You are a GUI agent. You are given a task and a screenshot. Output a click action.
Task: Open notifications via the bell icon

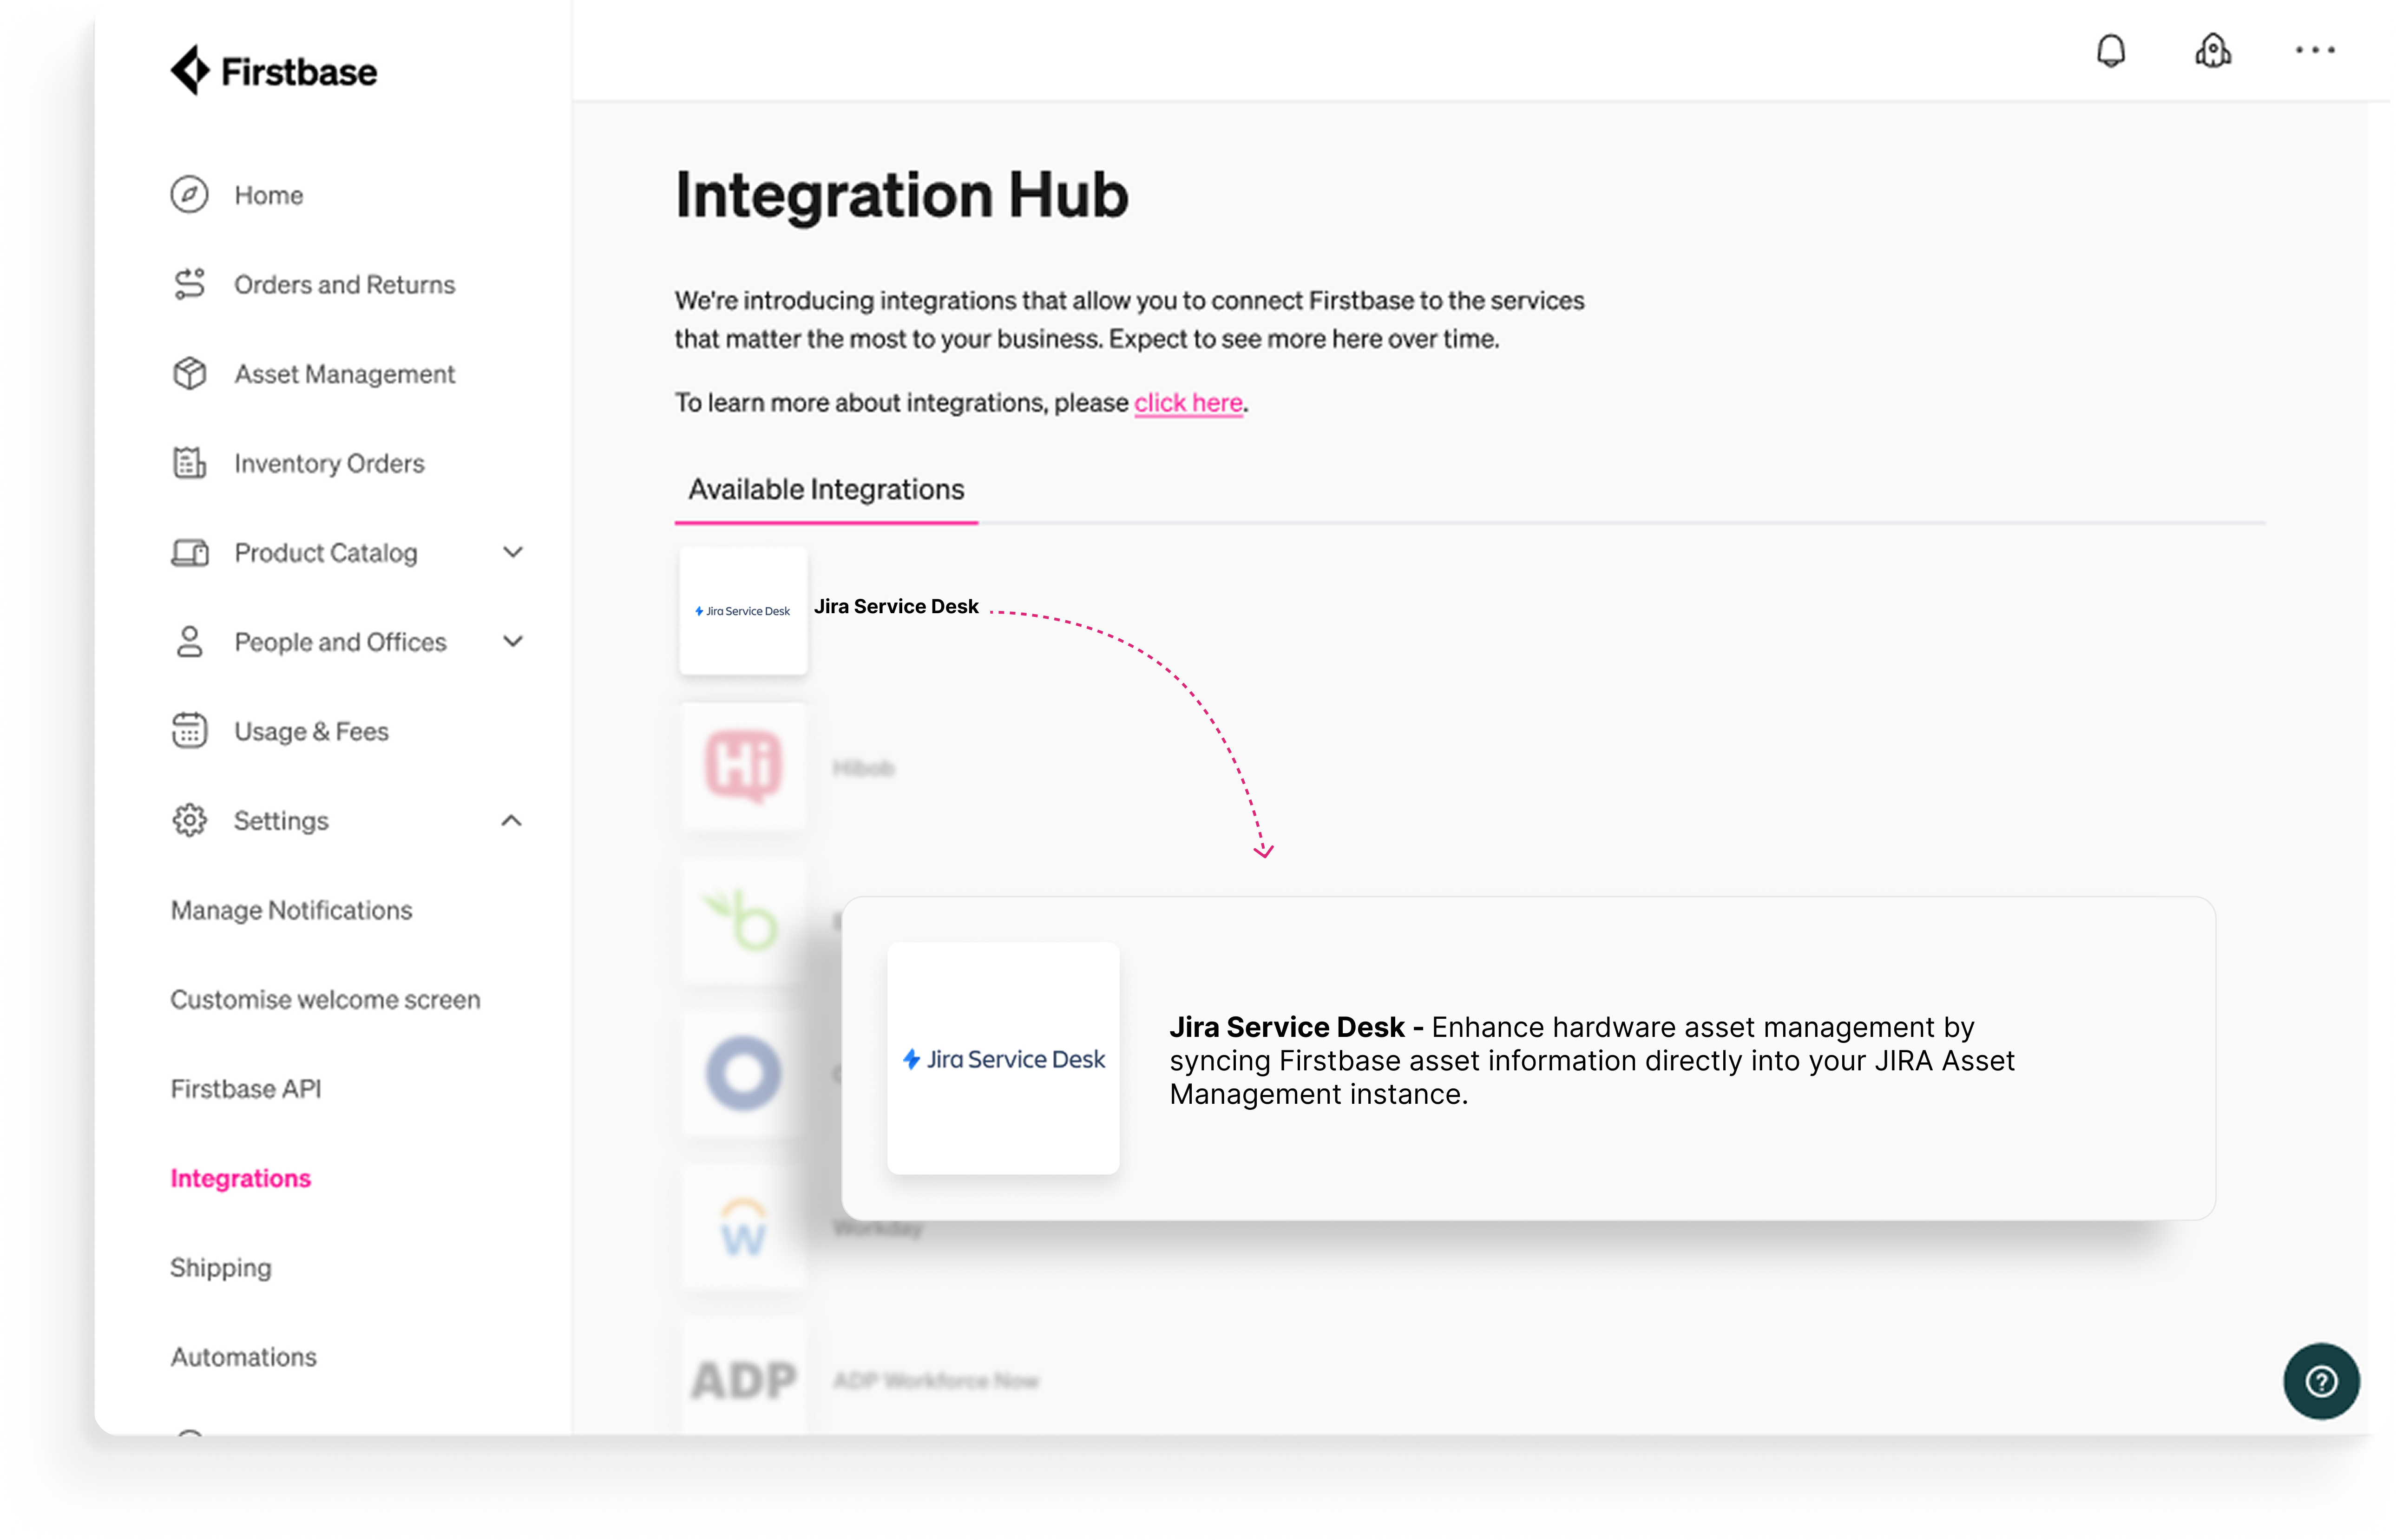tap(2112, 50)
